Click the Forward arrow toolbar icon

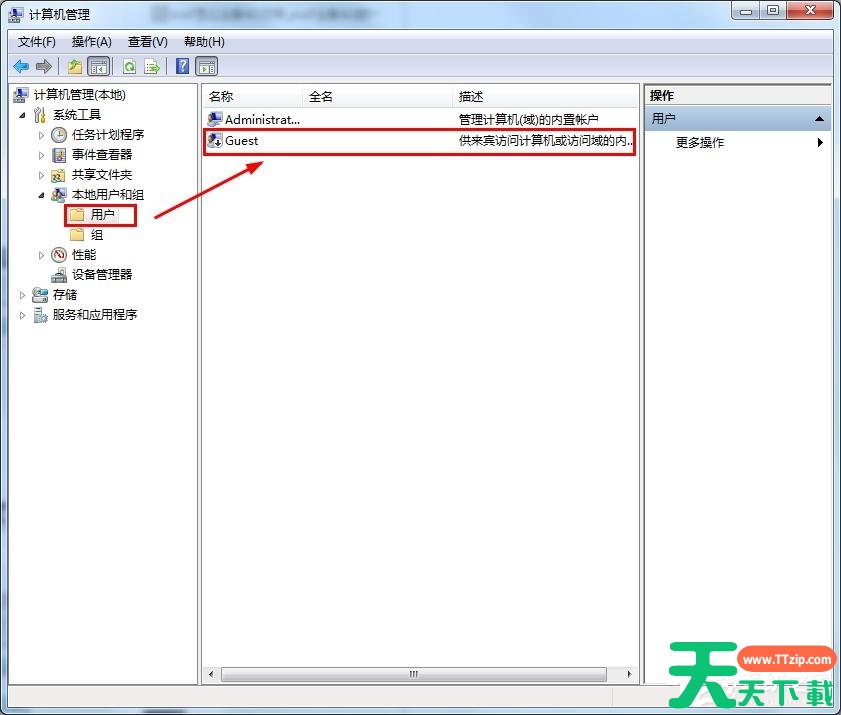point(43,67)
